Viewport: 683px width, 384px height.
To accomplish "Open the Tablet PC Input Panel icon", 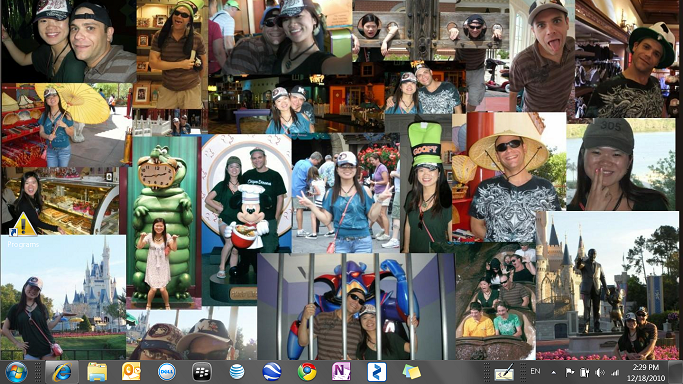I will 504,373.
